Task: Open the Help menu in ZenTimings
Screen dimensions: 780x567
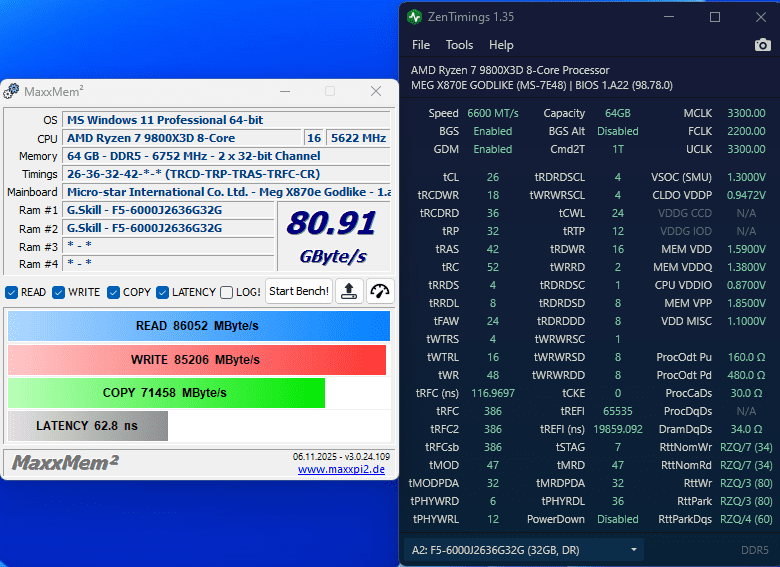Action: tap(501, 45)
